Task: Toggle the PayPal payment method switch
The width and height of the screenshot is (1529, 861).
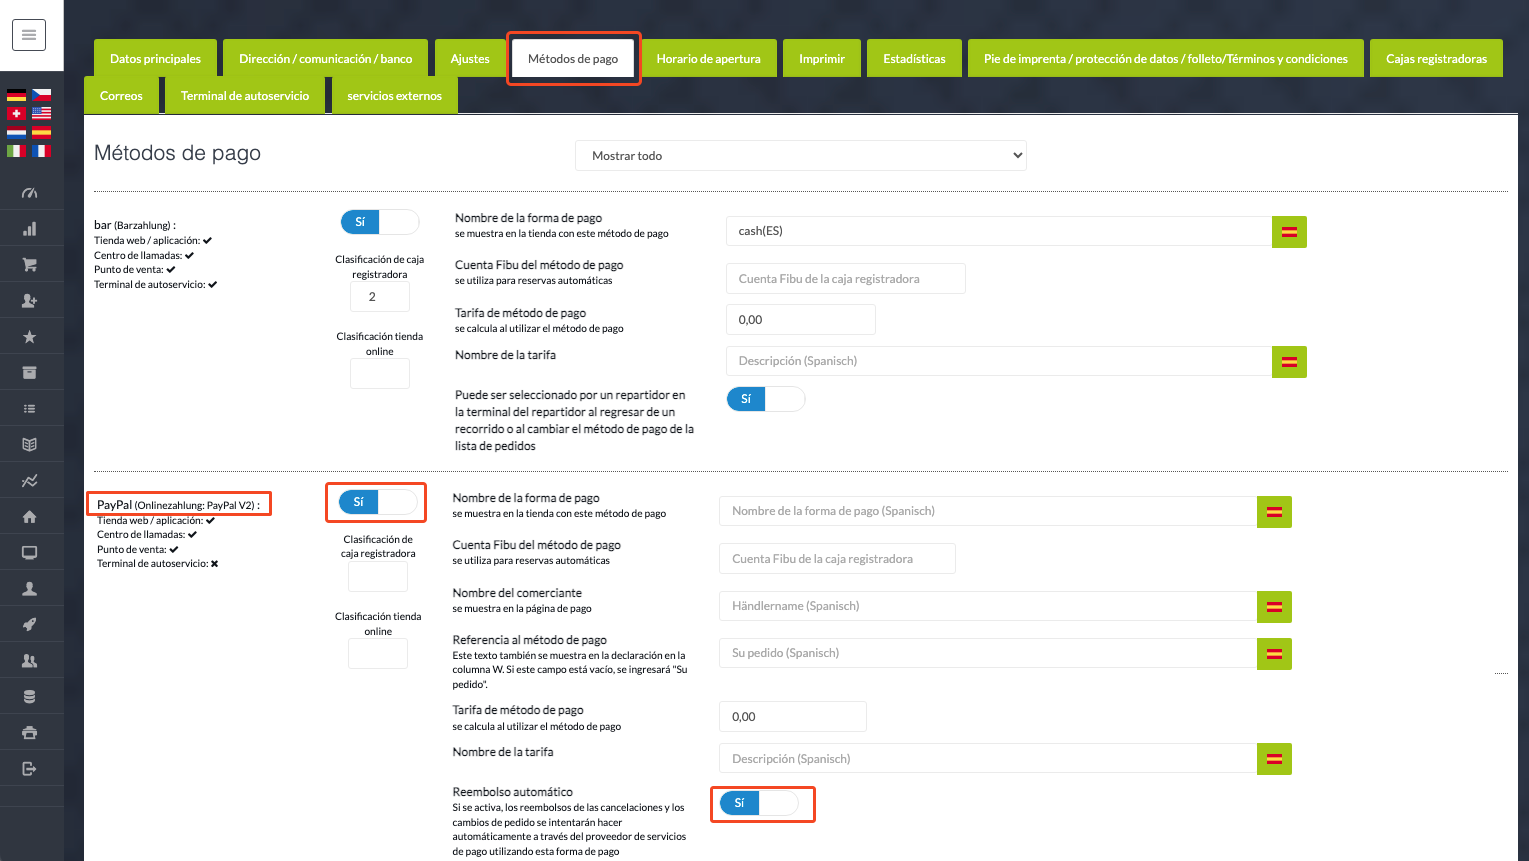Action: [x=378, y=502]
